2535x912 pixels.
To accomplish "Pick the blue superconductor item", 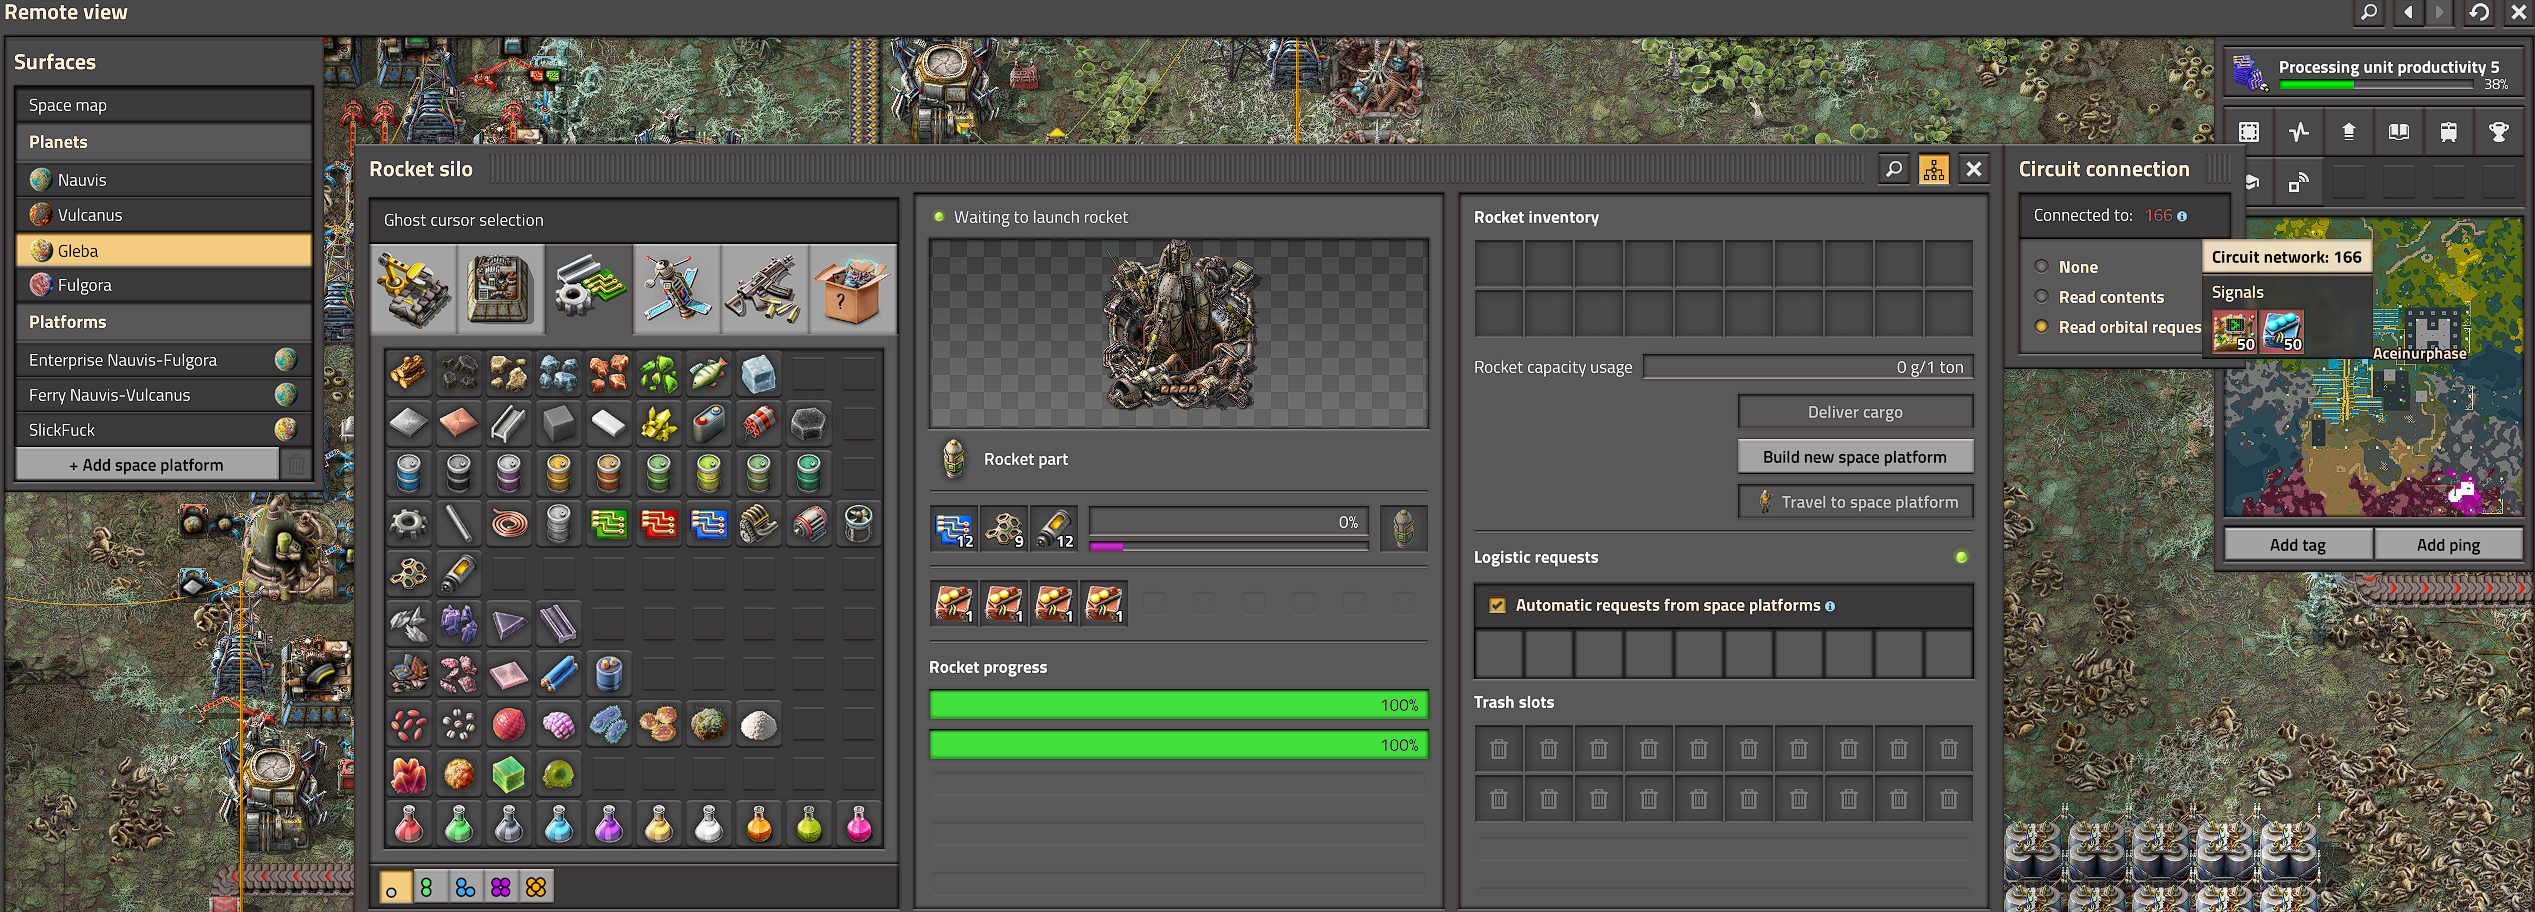I will (x=559, y=674).
